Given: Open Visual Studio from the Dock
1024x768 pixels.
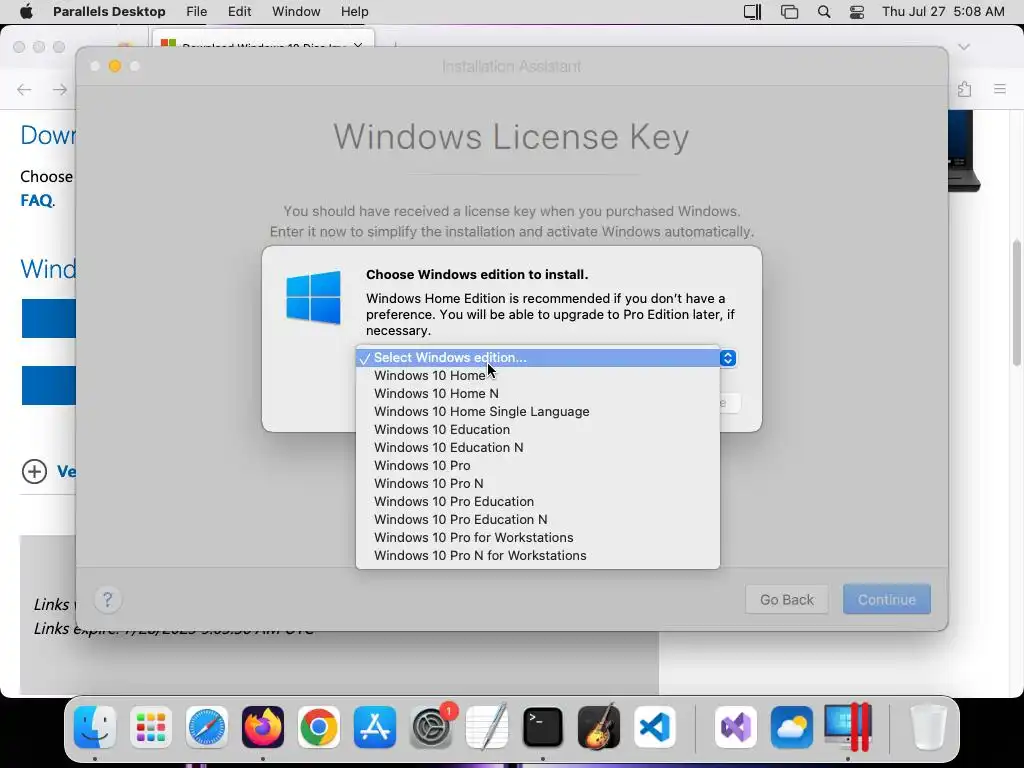Looking at the screenshot, I should point(736,727).
